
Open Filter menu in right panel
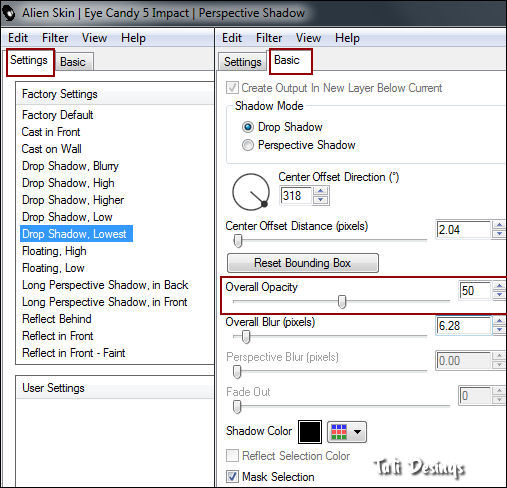click(269, 38)
